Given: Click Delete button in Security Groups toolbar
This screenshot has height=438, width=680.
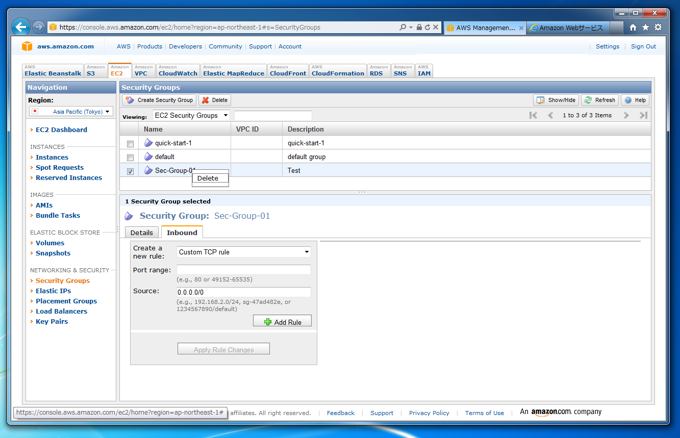Looking at the screenshot, I should 215,100.
